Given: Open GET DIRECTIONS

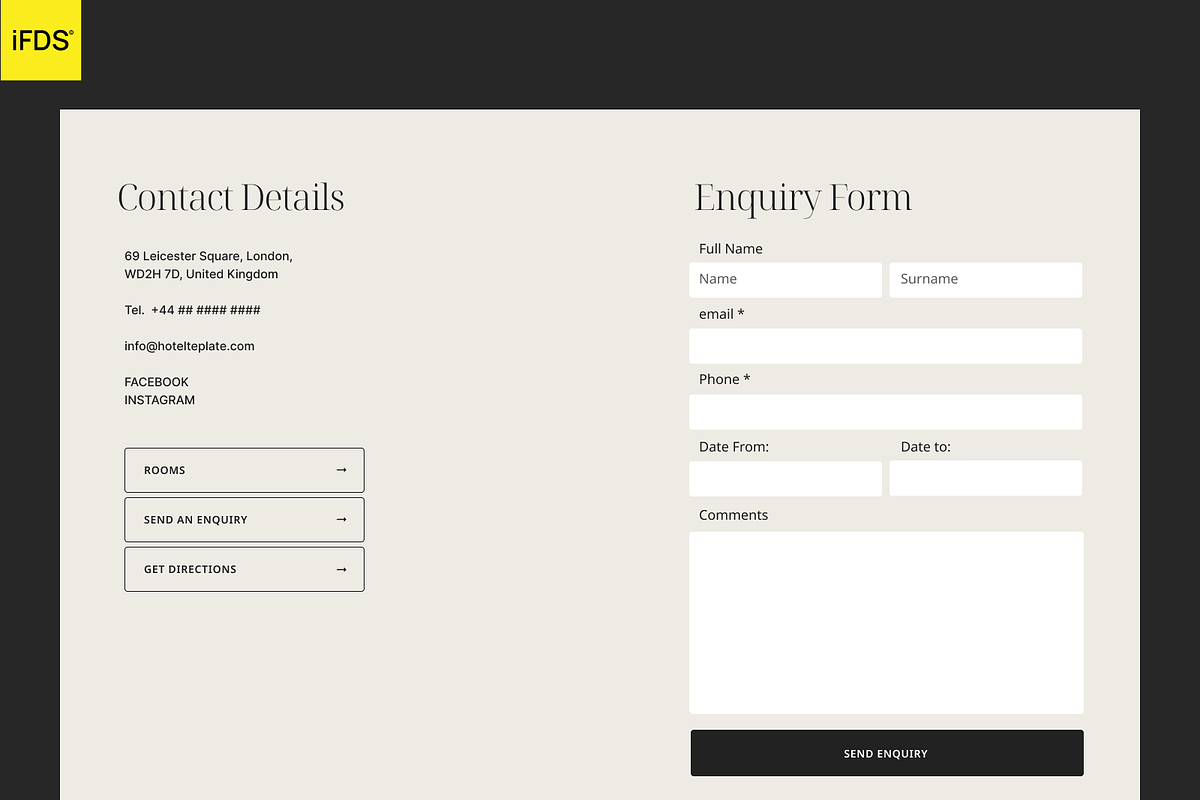Looking at the screenshot, I should [x=244, y=569].
